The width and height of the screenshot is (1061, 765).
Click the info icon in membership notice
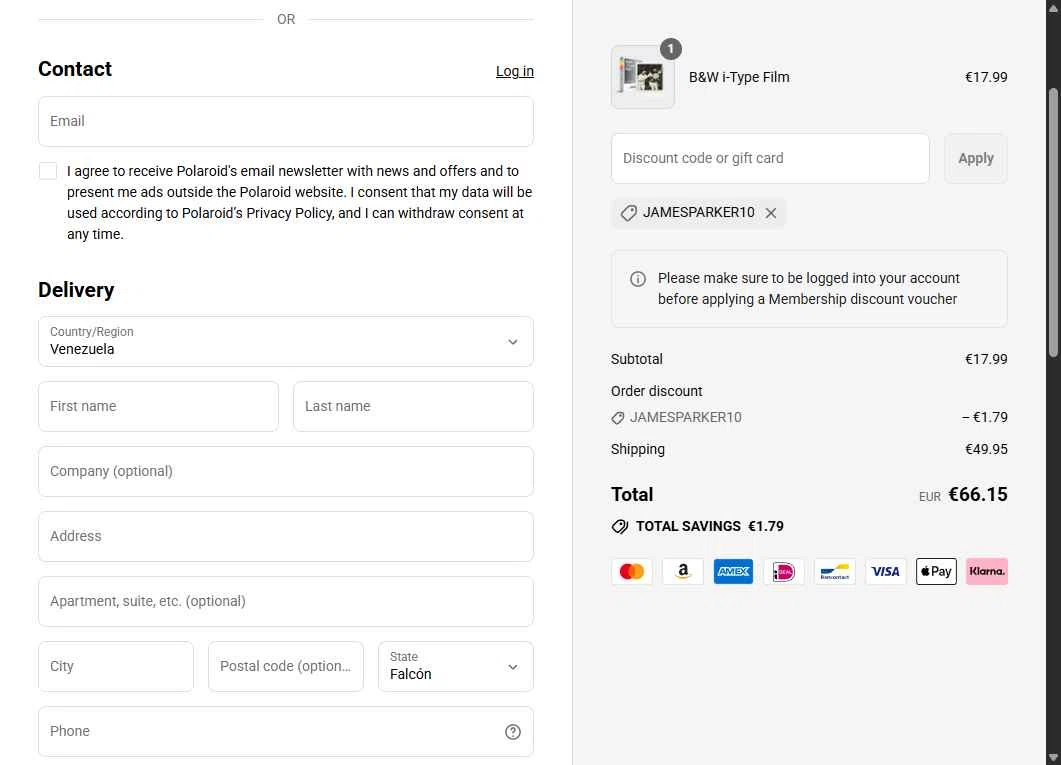[x=637, y=279]
